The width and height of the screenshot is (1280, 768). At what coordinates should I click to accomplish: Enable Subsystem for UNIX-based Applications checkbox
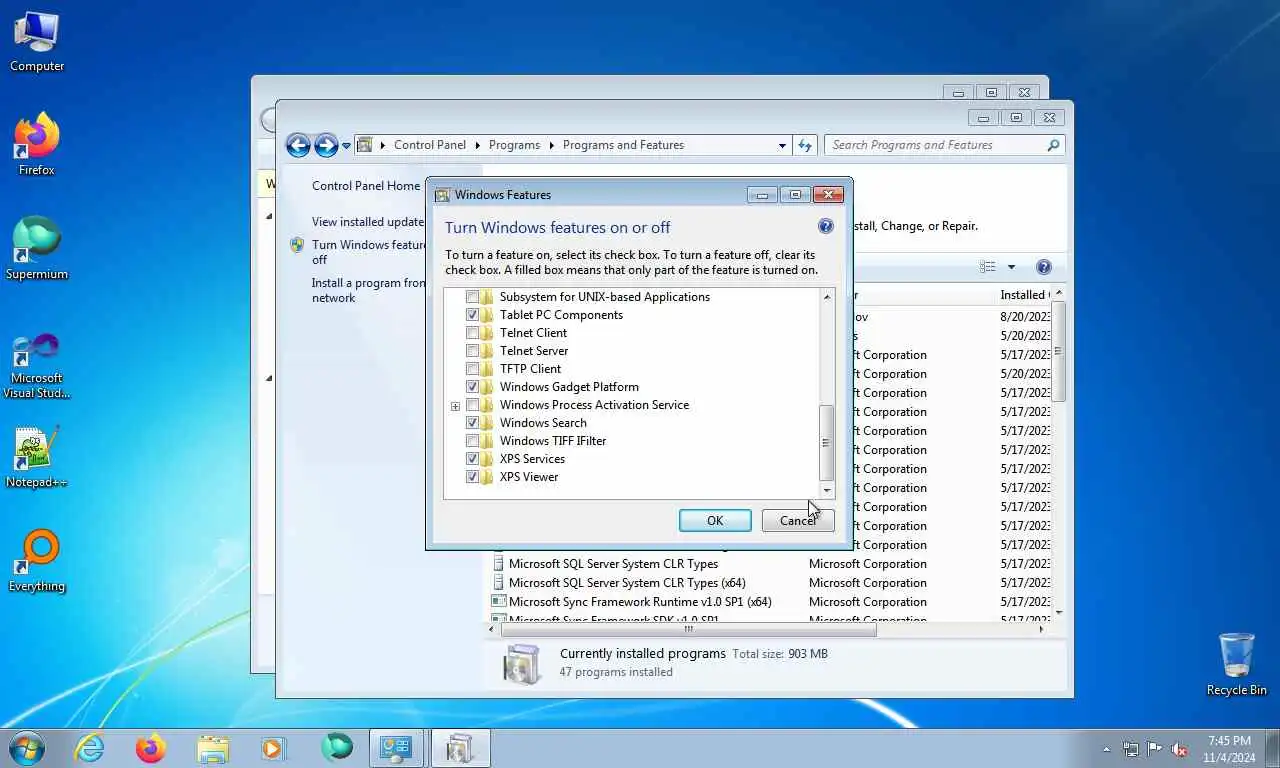pos(473,297)
